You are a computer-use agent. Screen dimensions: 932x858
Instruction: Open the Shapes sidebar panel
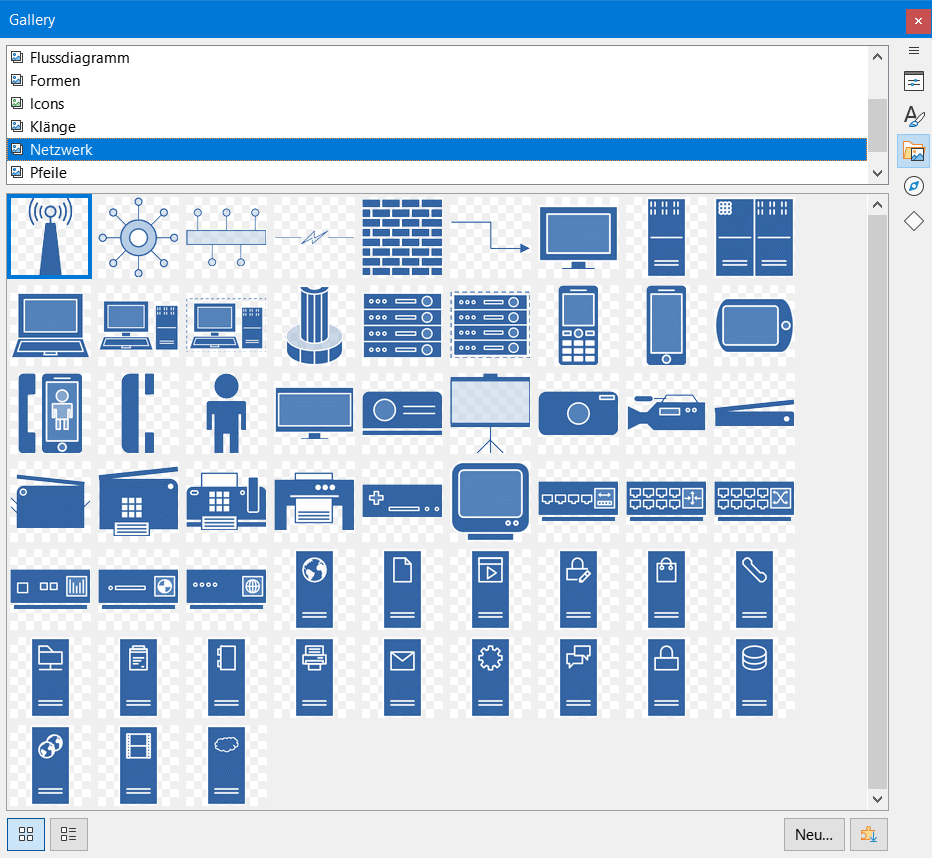tap(913, 221)
